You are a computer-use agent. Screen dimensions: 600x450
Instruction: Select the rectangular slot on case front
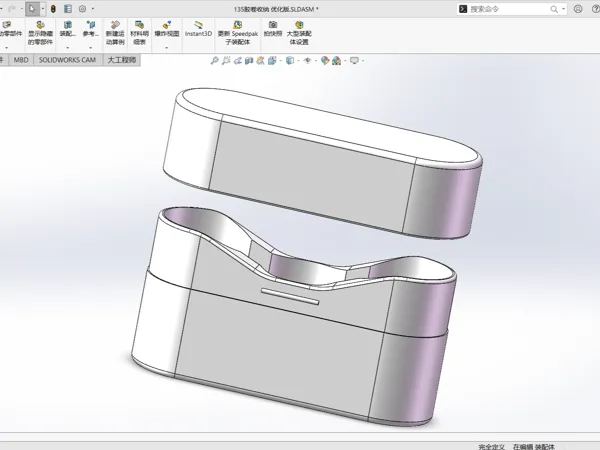pyautogui.click(x=290, y=297)
